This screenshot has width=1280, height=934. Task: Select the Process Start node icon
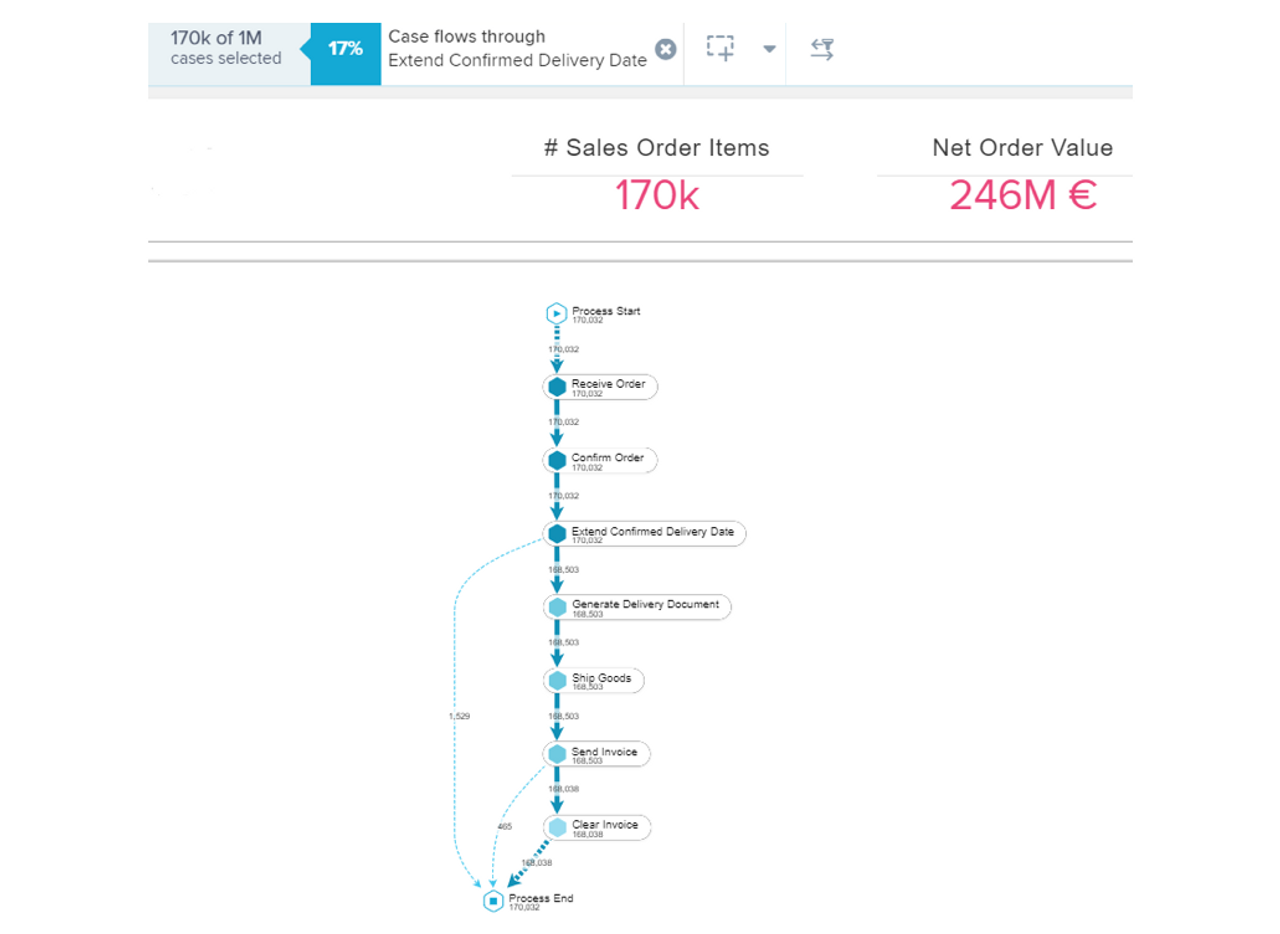tap(556, 314)
